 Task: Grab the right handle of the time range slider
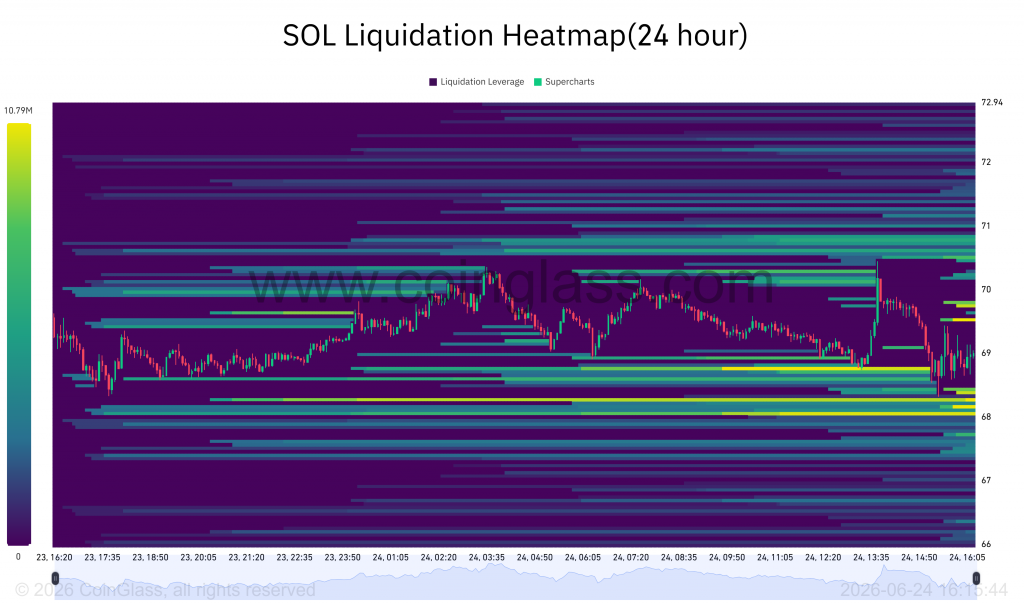pos(976,578)
